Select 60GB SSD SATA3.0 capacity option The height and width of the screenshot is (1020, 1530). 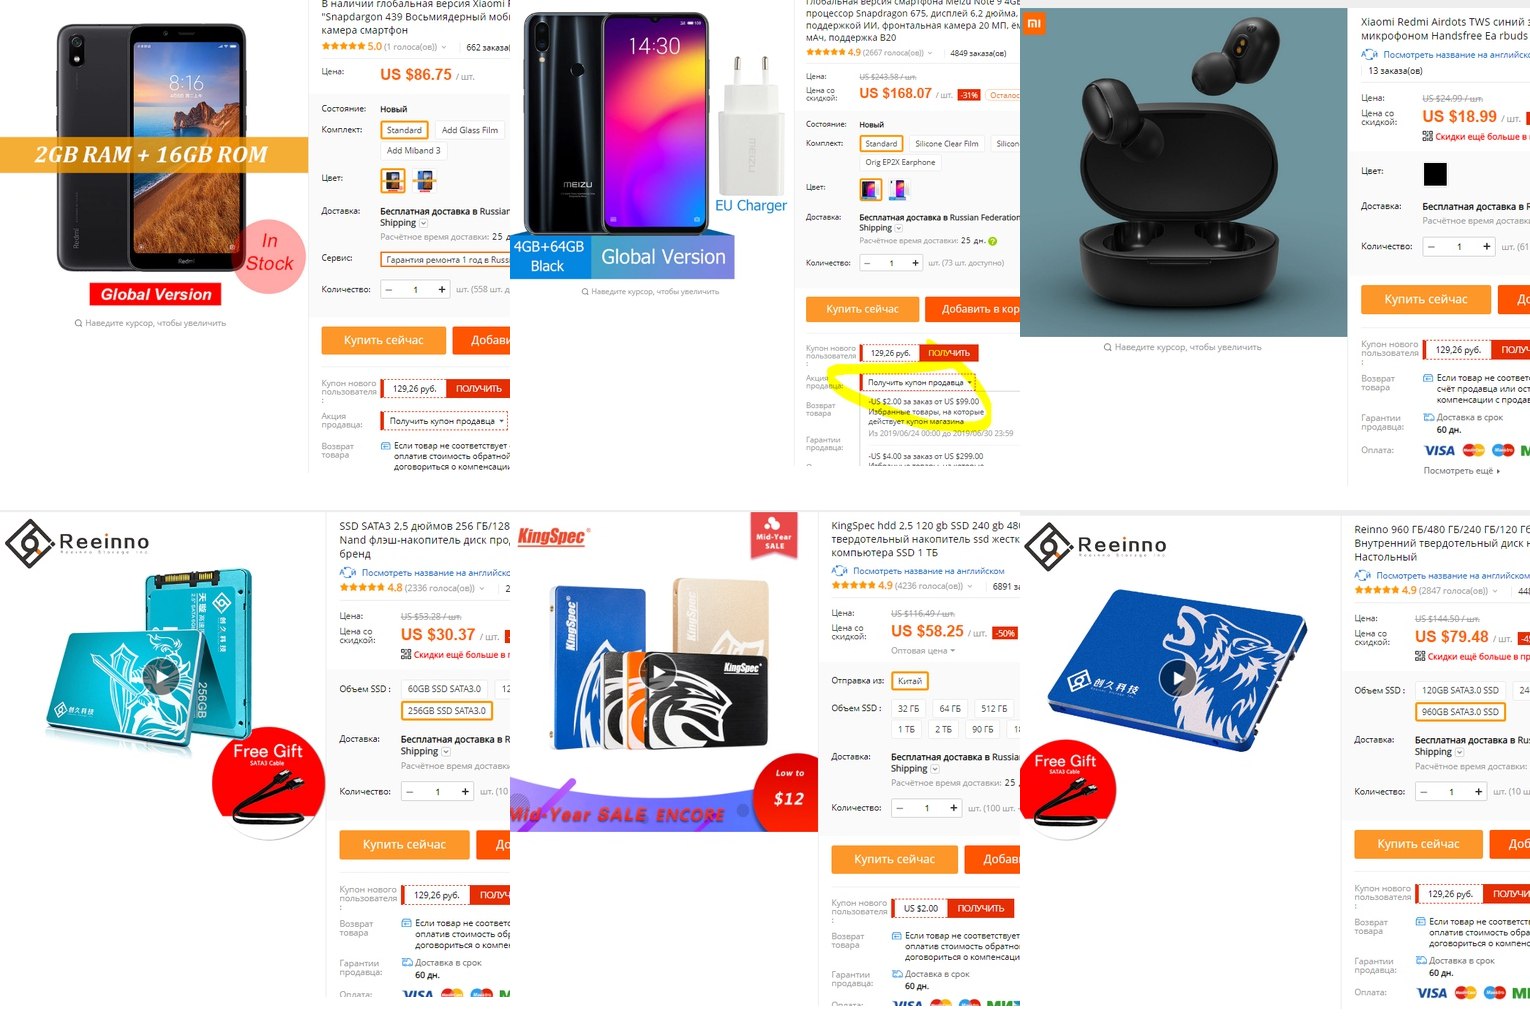[444, 689]
